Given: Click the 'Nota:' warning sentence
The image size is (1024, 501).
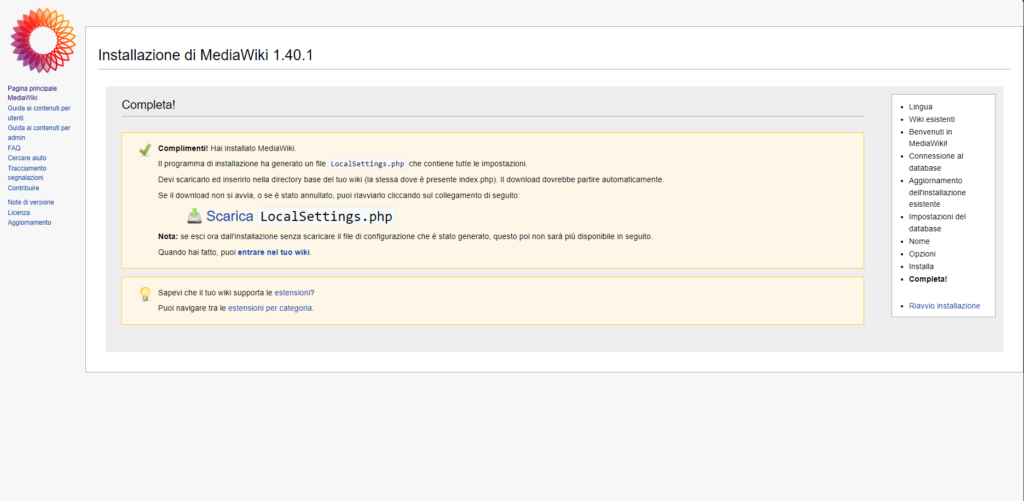Looking at the screenshot, I should (x=405, y=236).
